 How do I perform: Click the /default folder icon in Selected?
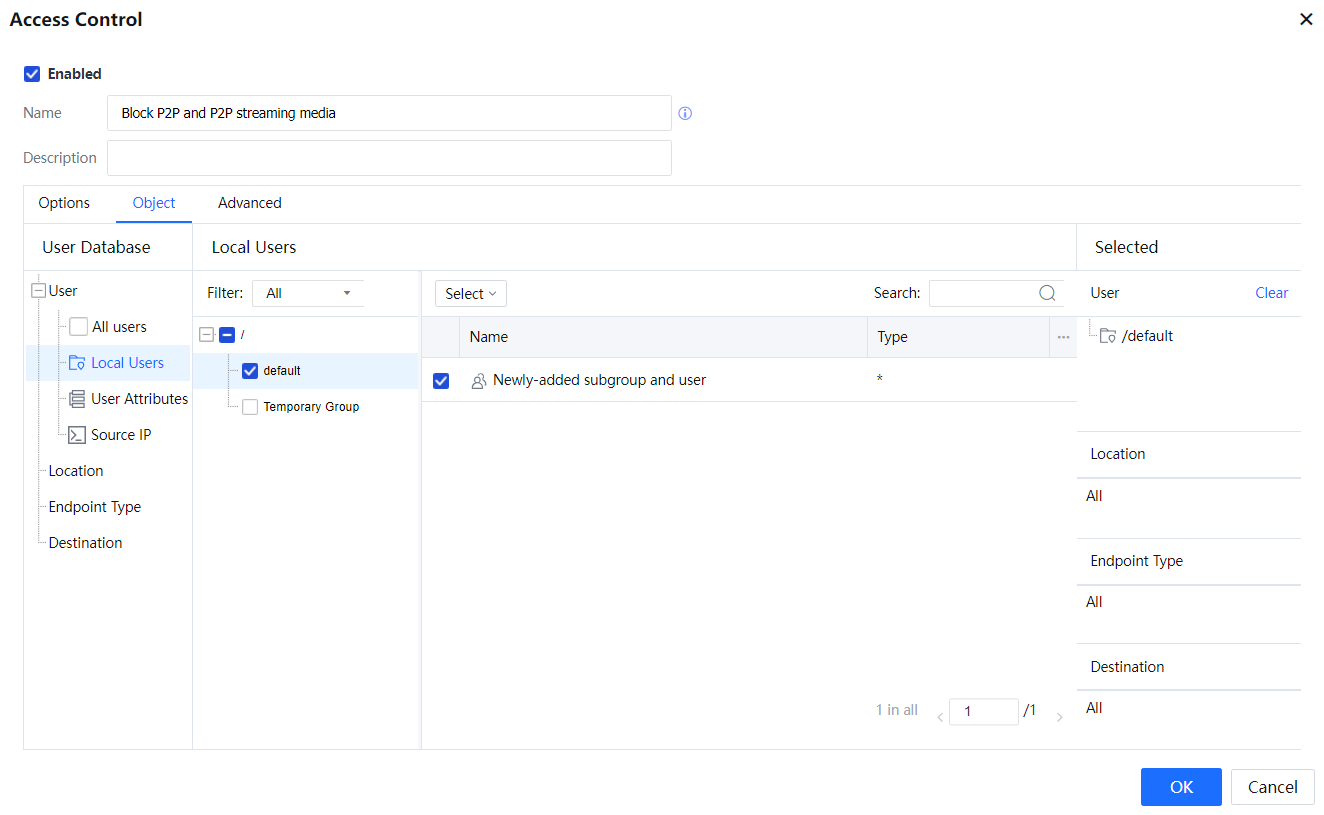pos(1108,336)
